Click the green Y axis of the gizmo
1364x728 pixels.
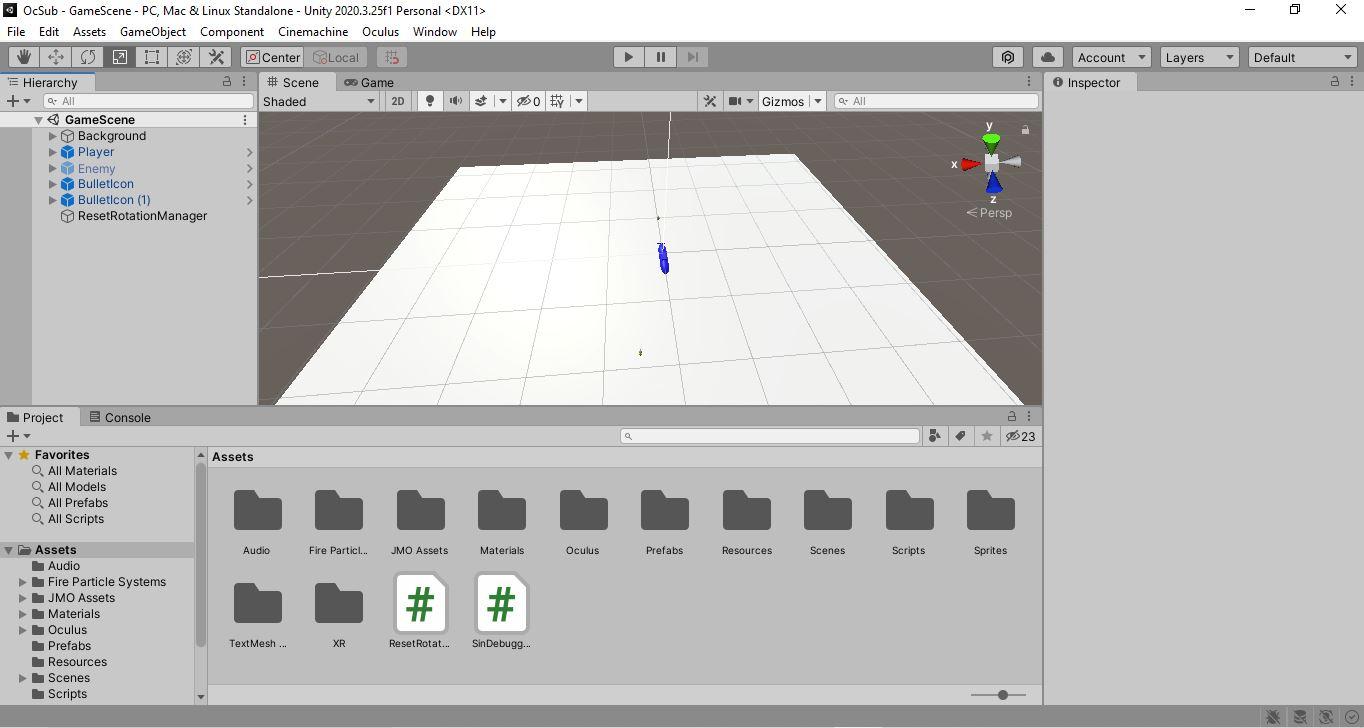click(990, 141)
